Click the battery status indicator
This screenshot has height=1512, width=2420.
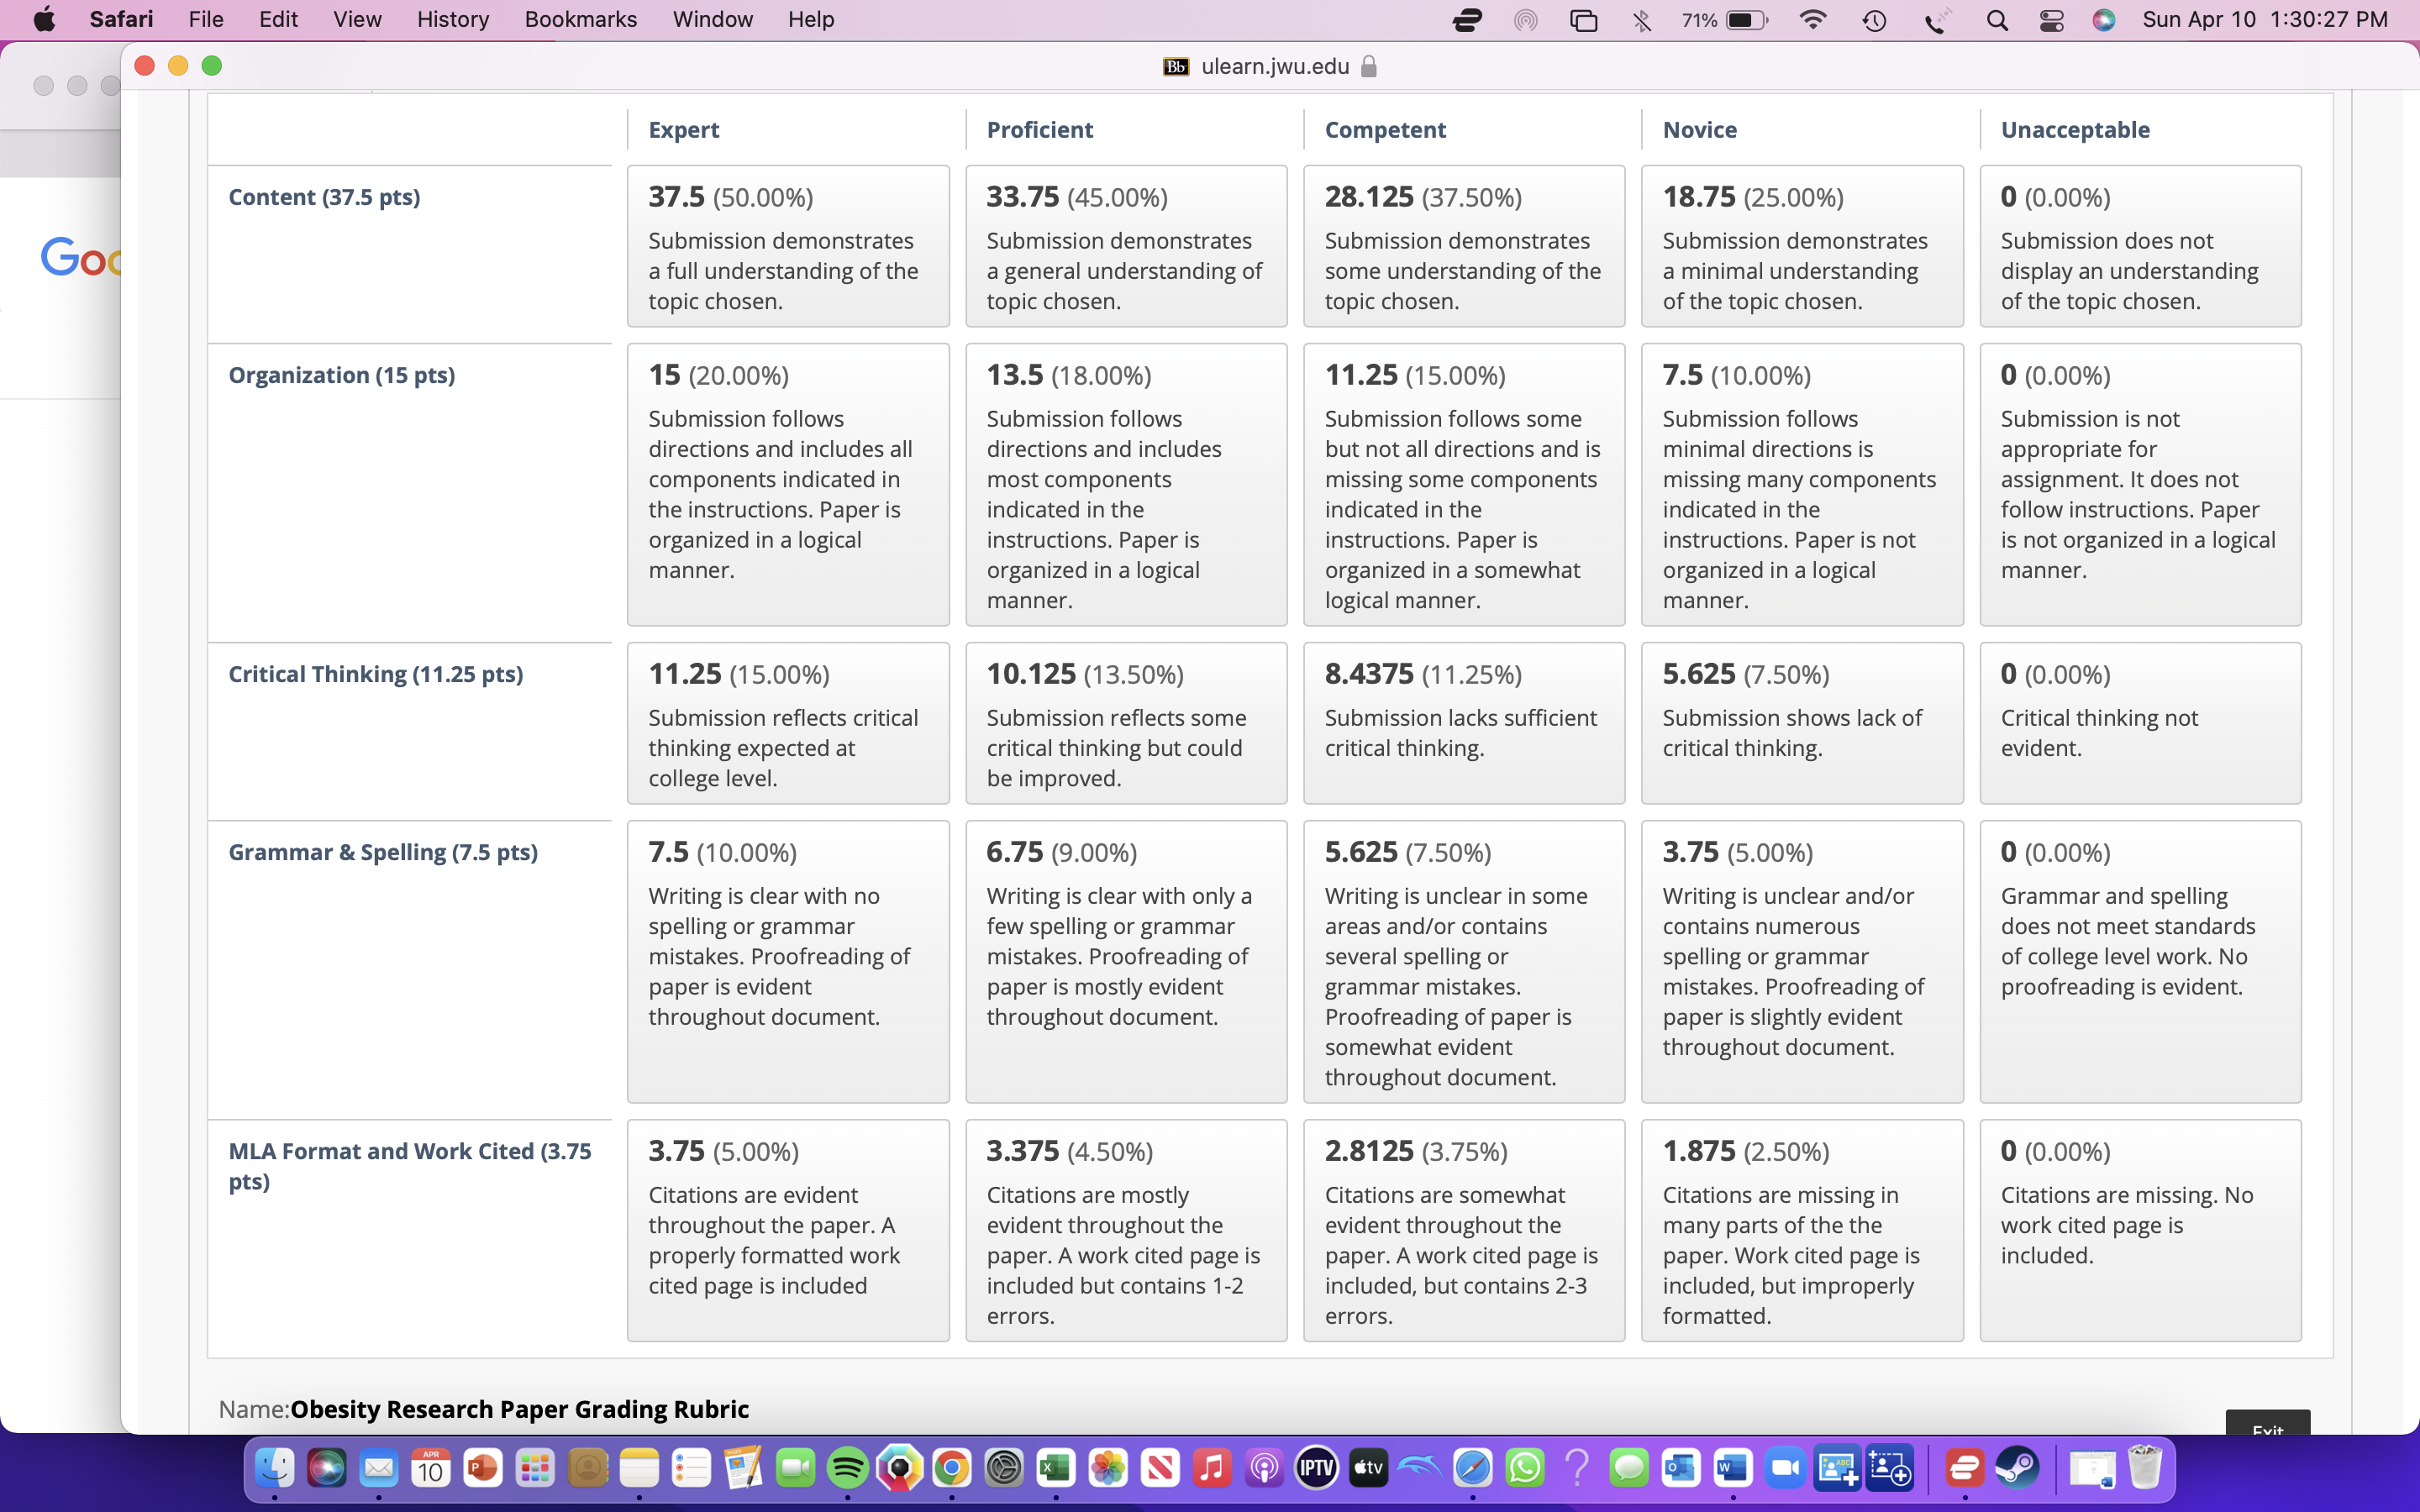(1725, 20)
